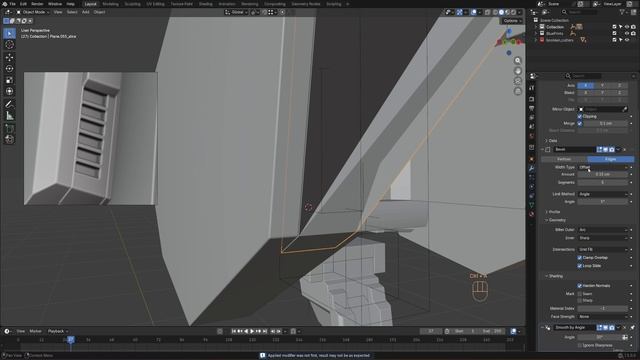Switch to the Sculpting workspace tab
The height and width of the screenshot is (360, 640).
coord(132,4)
